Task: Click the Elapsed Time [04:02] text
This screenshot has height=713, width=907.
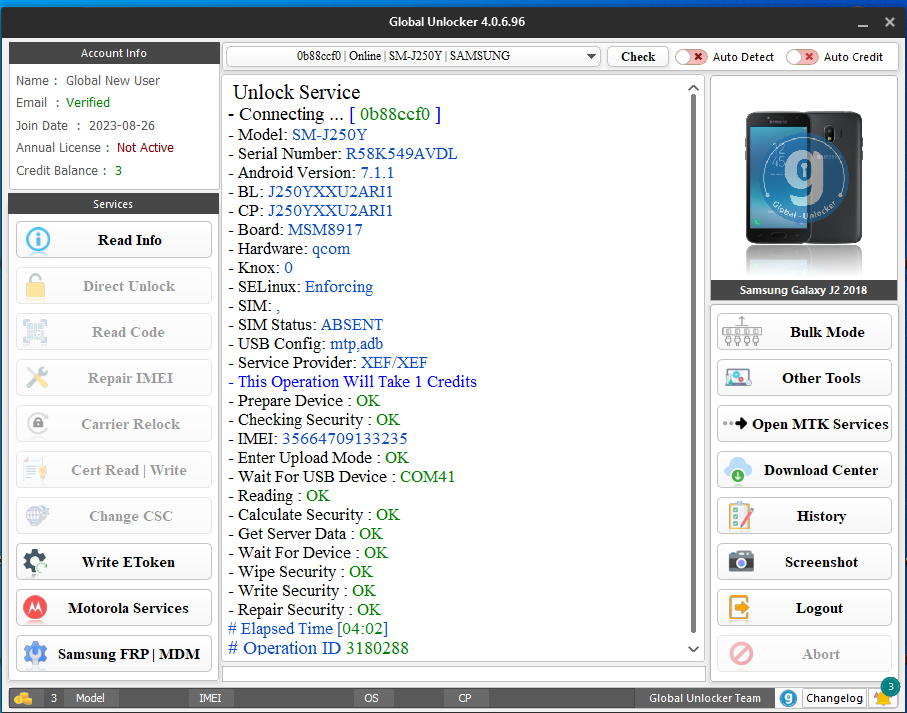Action: 308,629
